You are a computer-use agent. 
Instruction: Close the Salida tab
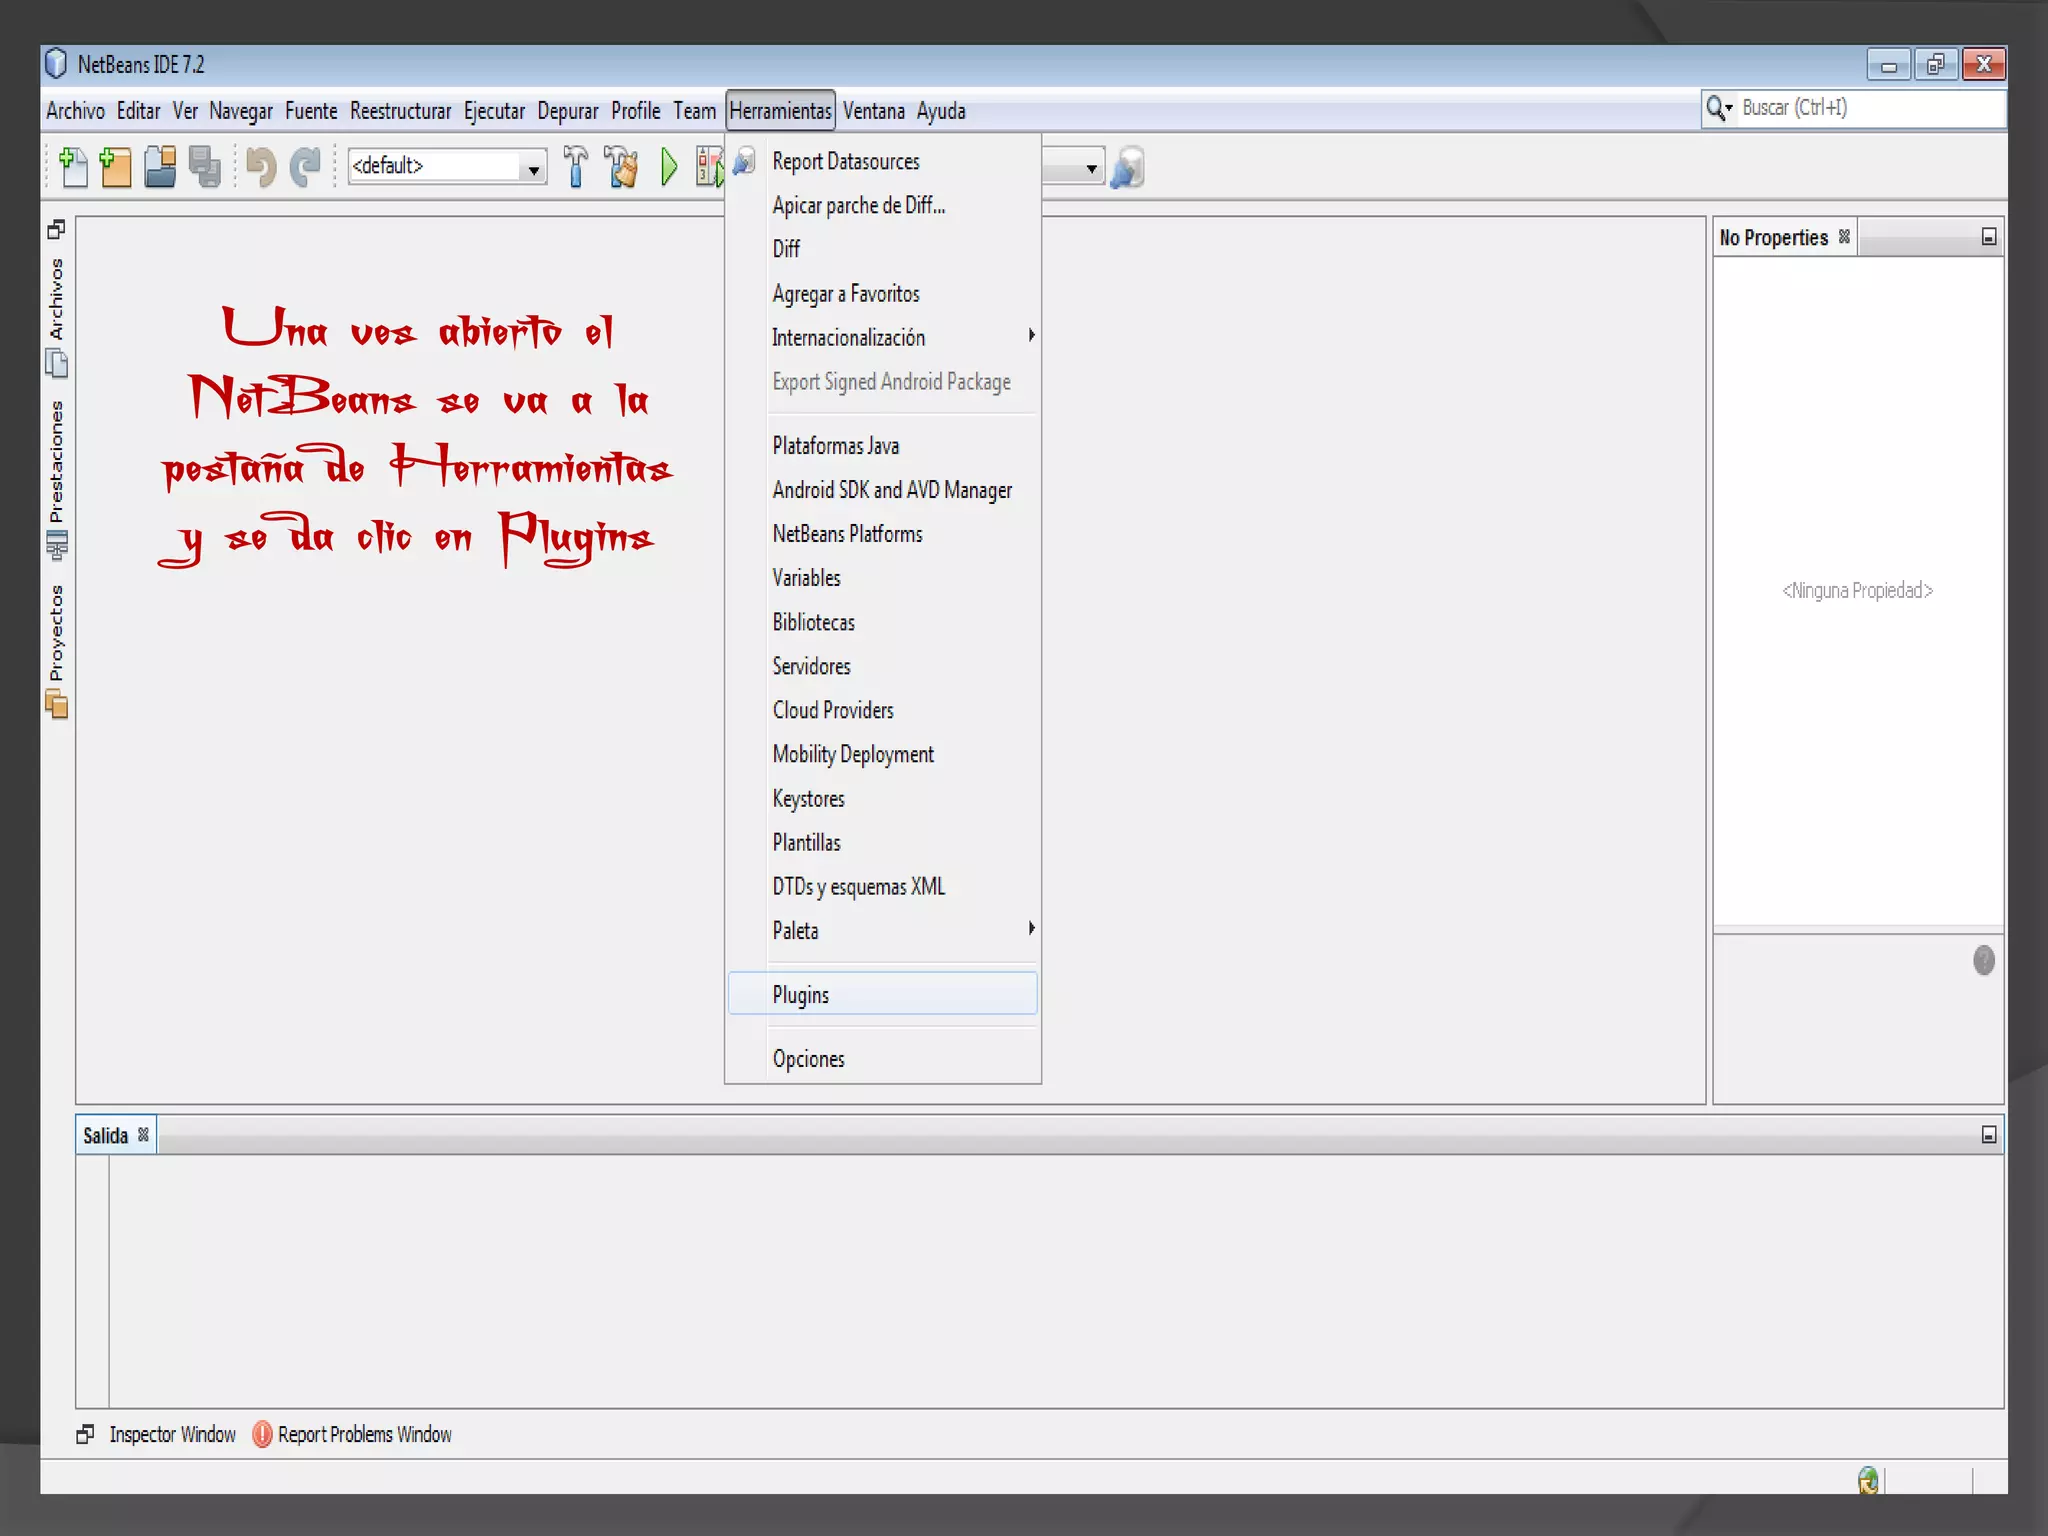[x=143, y=1135]
